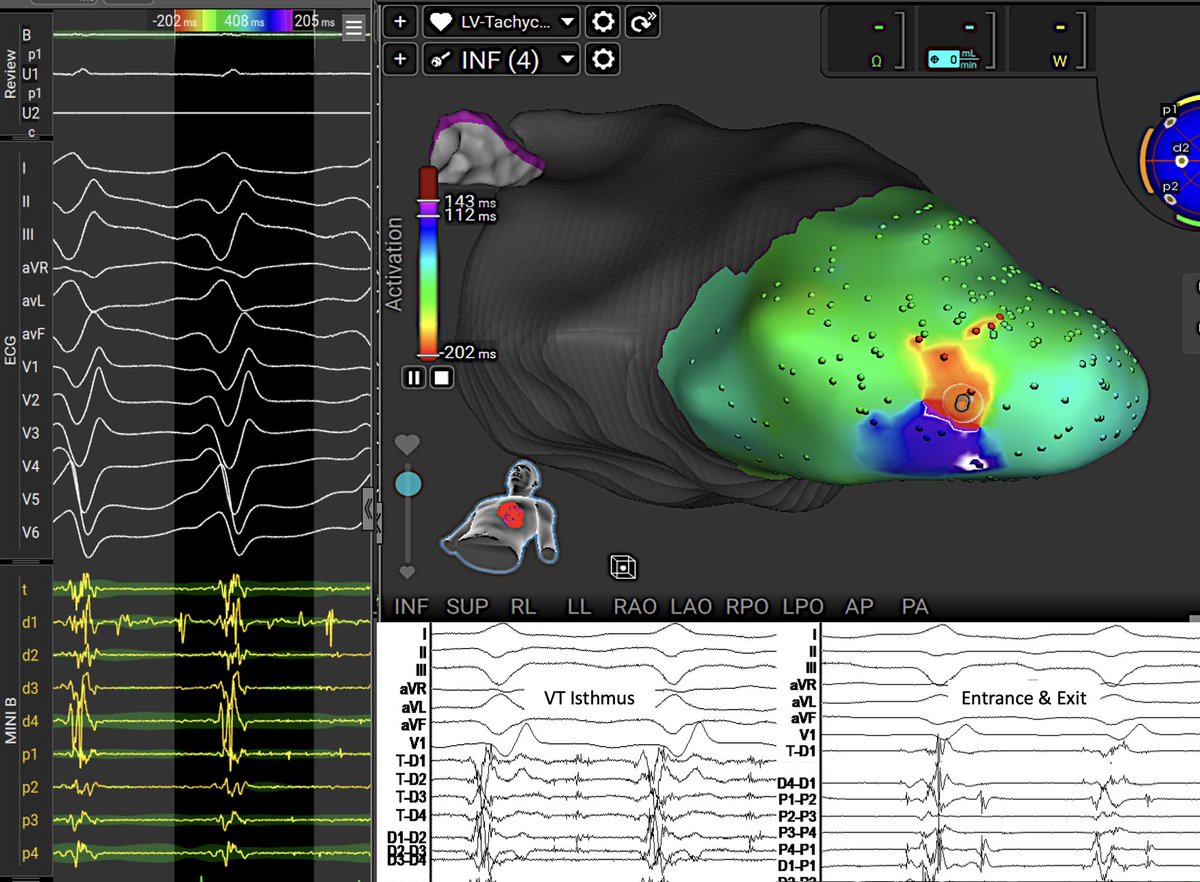Select the Review tab on the left panel
This screenshot has height=882, width=1200.
[10, 70]
